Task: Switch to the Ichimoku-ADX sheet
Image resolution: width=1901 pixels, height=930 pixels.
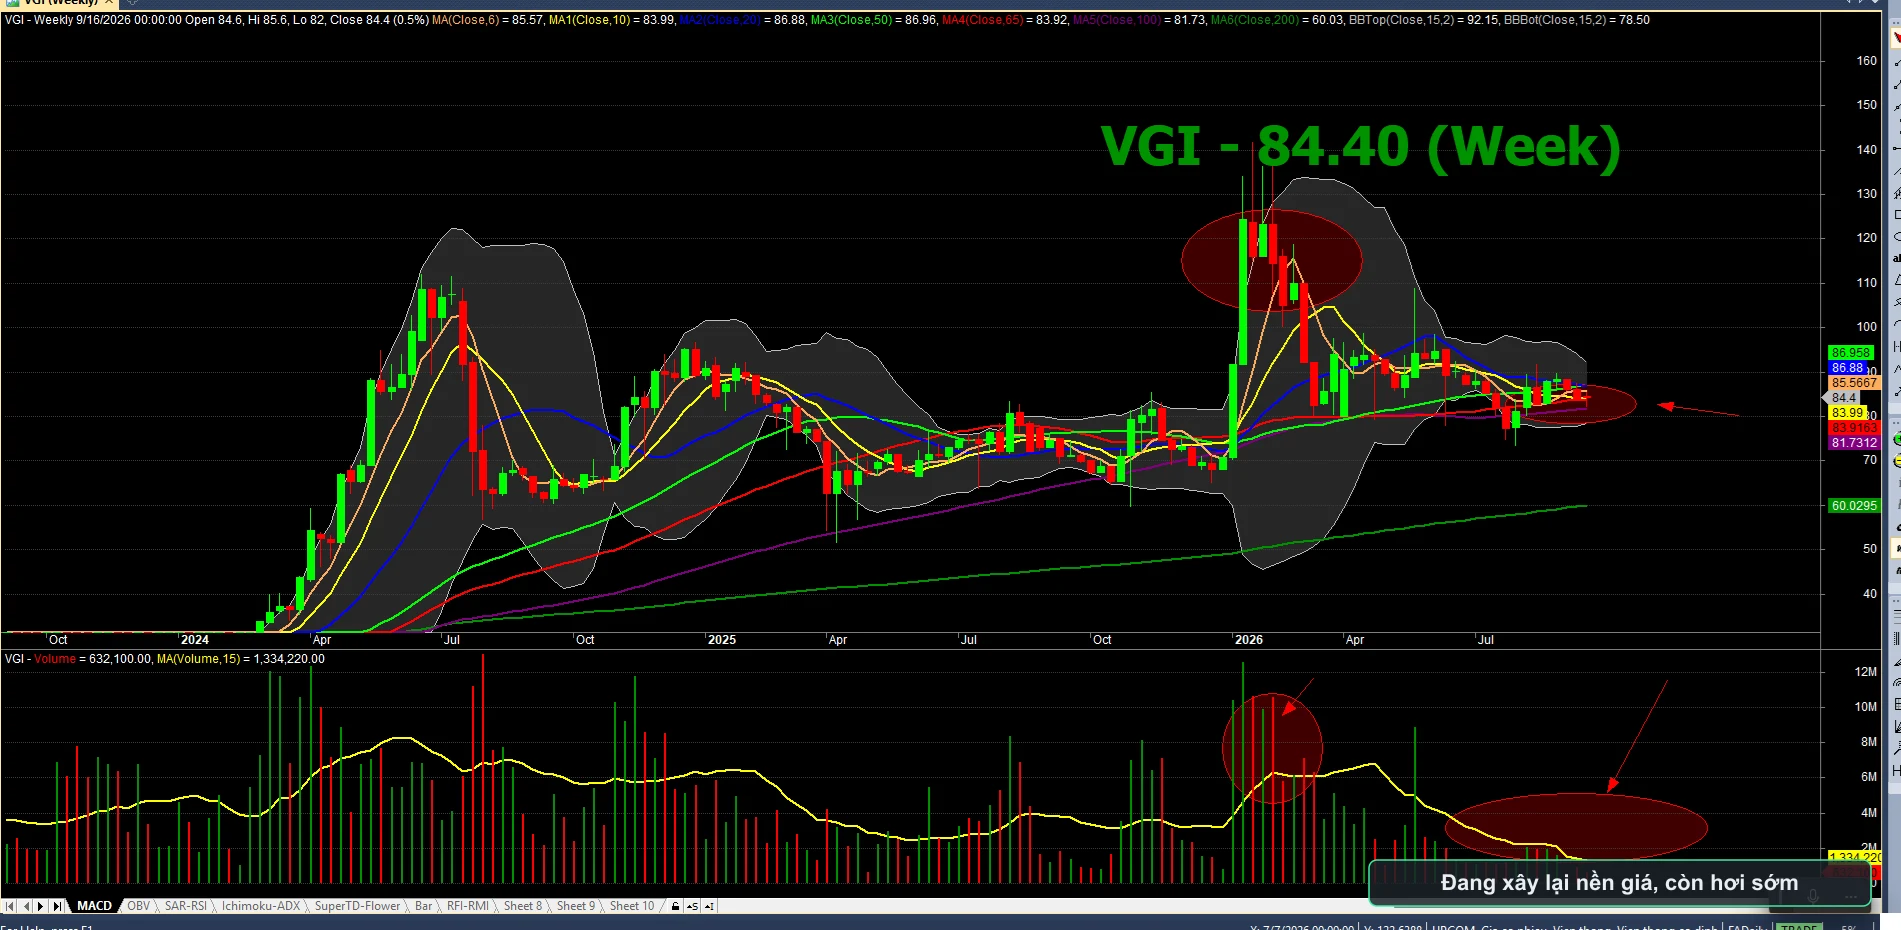Action: 261,906
